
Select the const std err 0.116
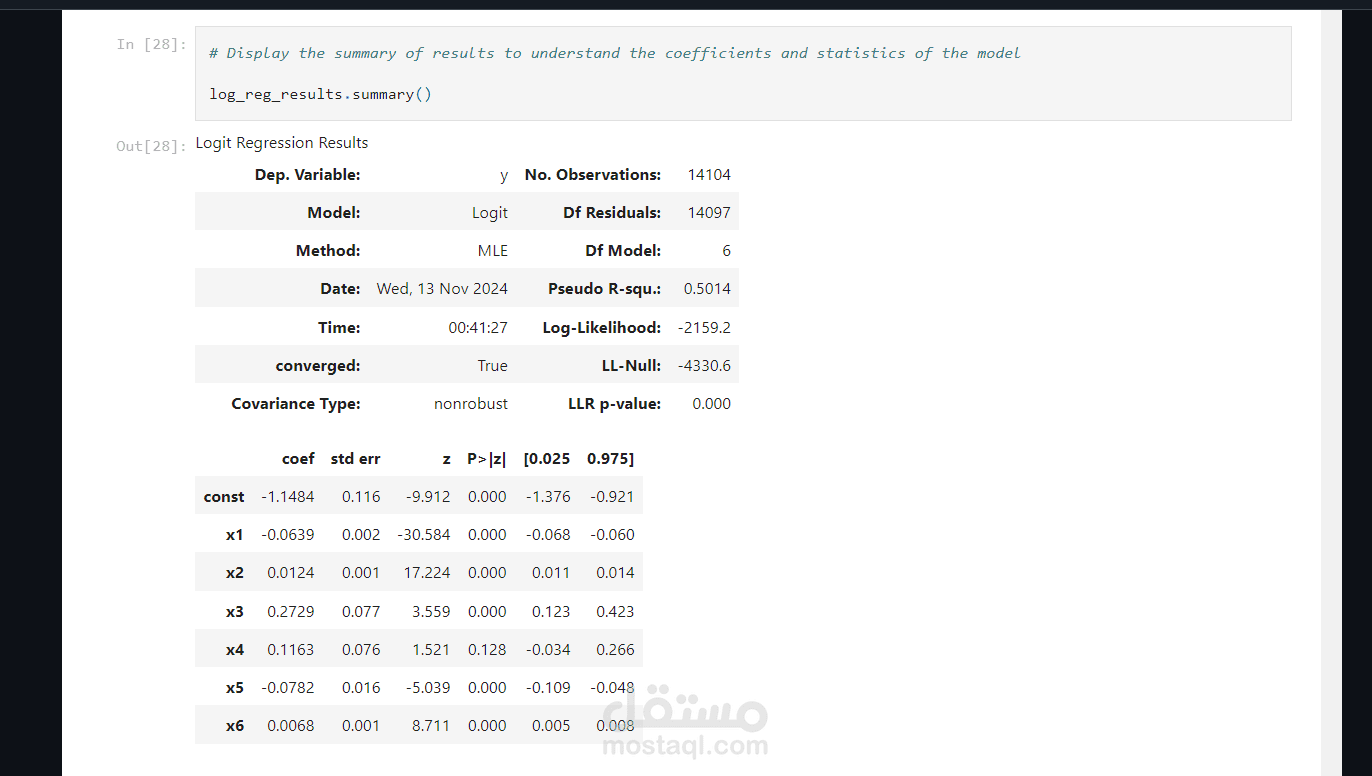361,497
